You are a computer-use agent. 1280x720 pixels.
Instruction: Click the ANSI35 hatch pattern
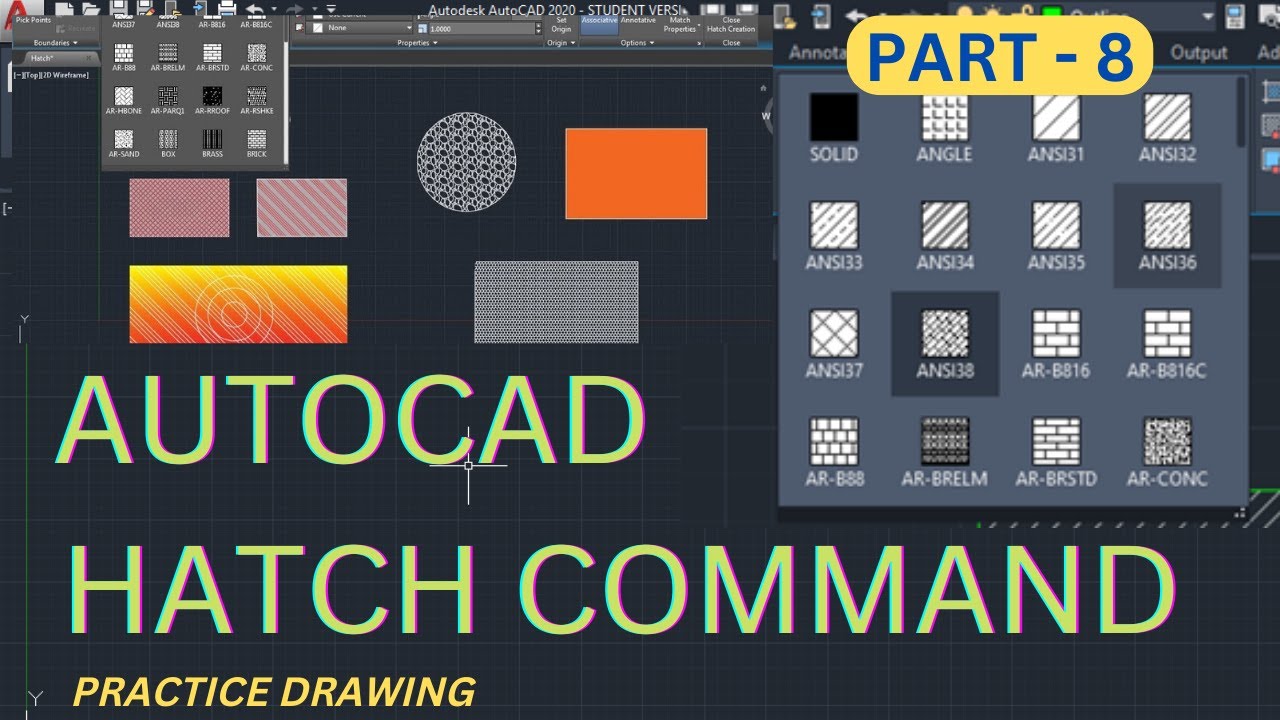[x=1056, y=236]
